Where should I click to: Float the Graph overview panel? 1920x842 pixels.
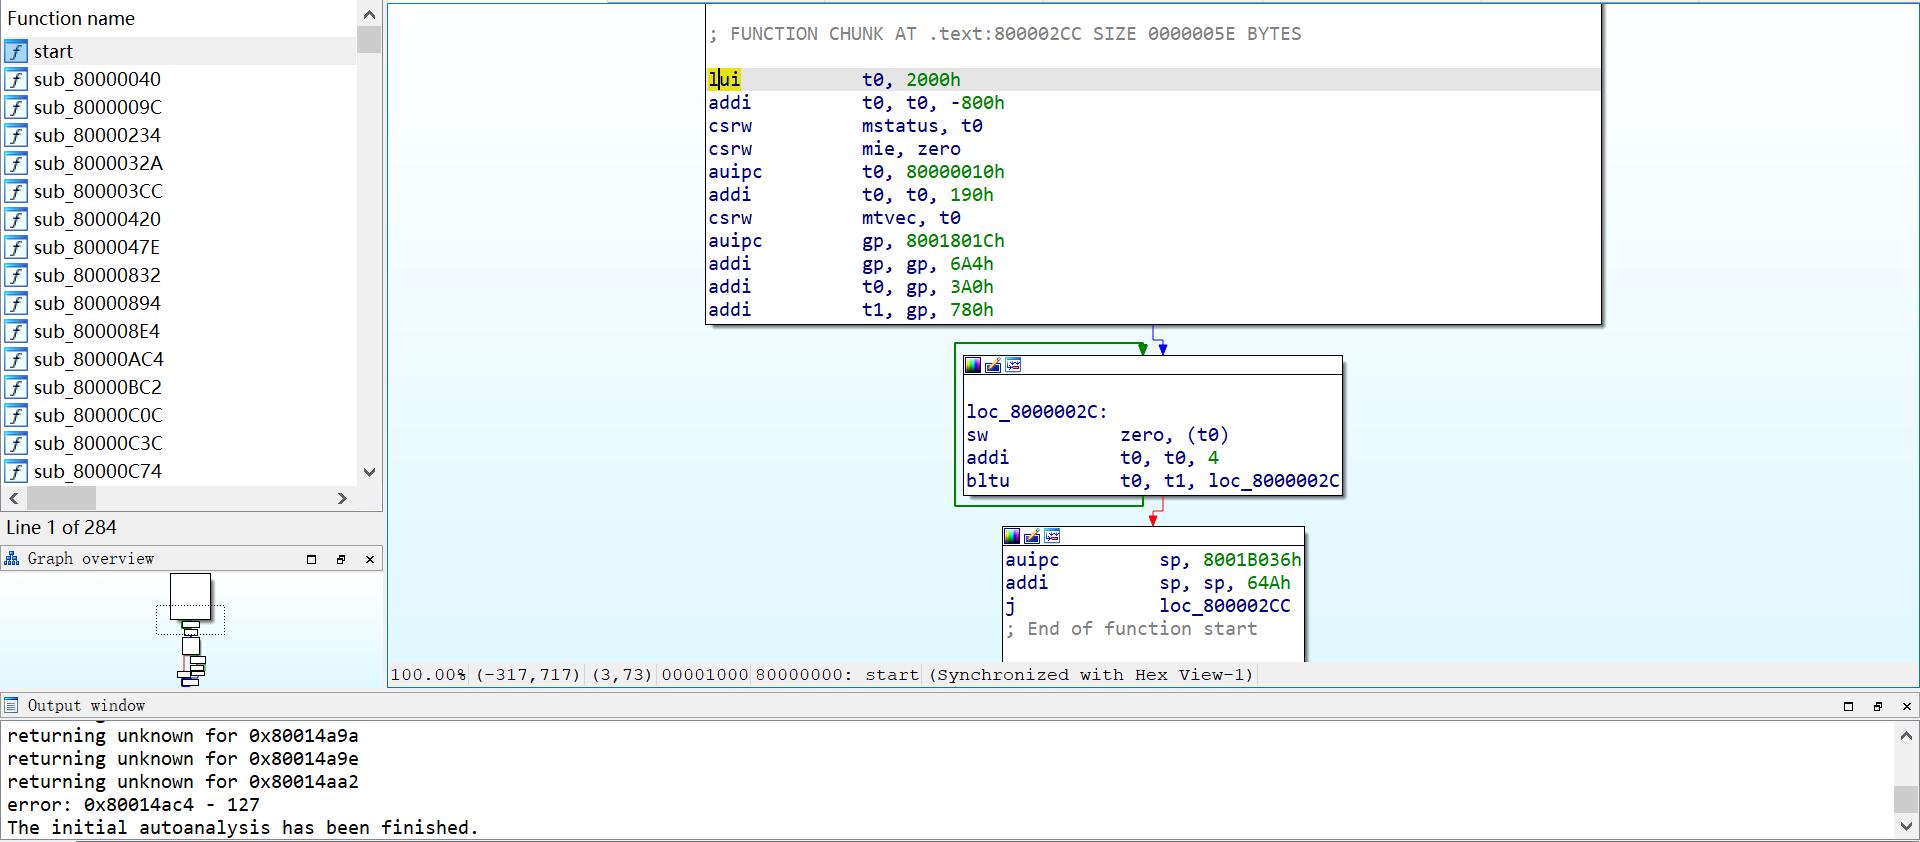pos(340,559)
